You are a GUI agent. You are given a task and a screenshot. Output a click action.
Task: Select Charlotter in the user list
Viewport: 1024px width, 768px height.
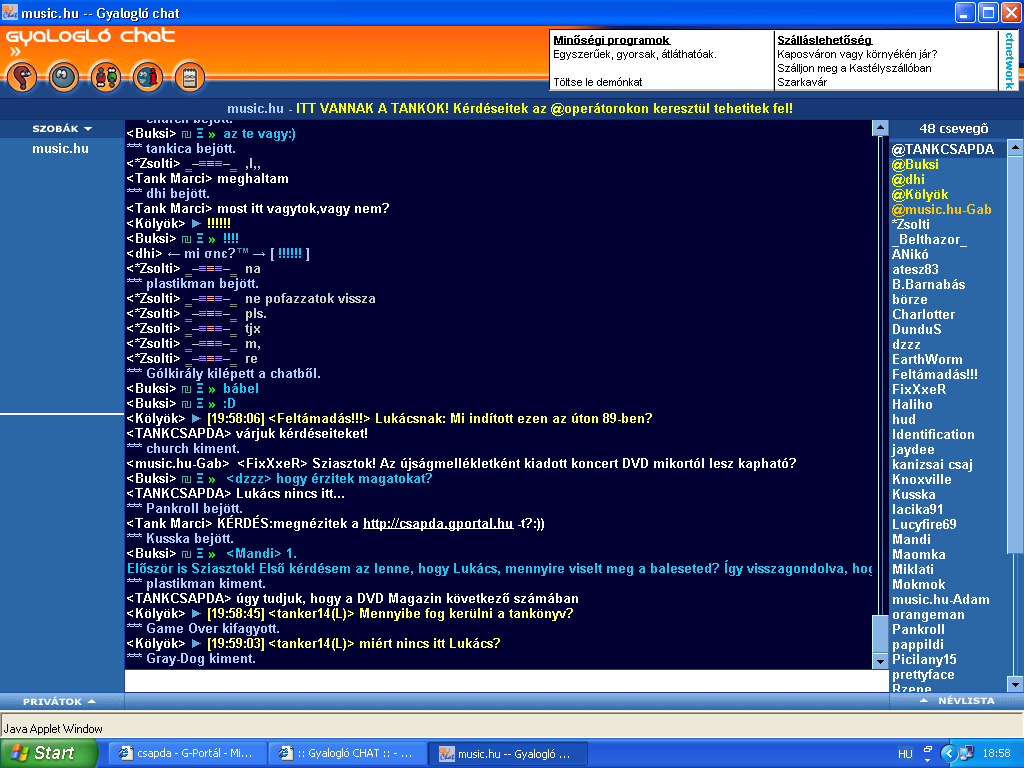point(923,315)
